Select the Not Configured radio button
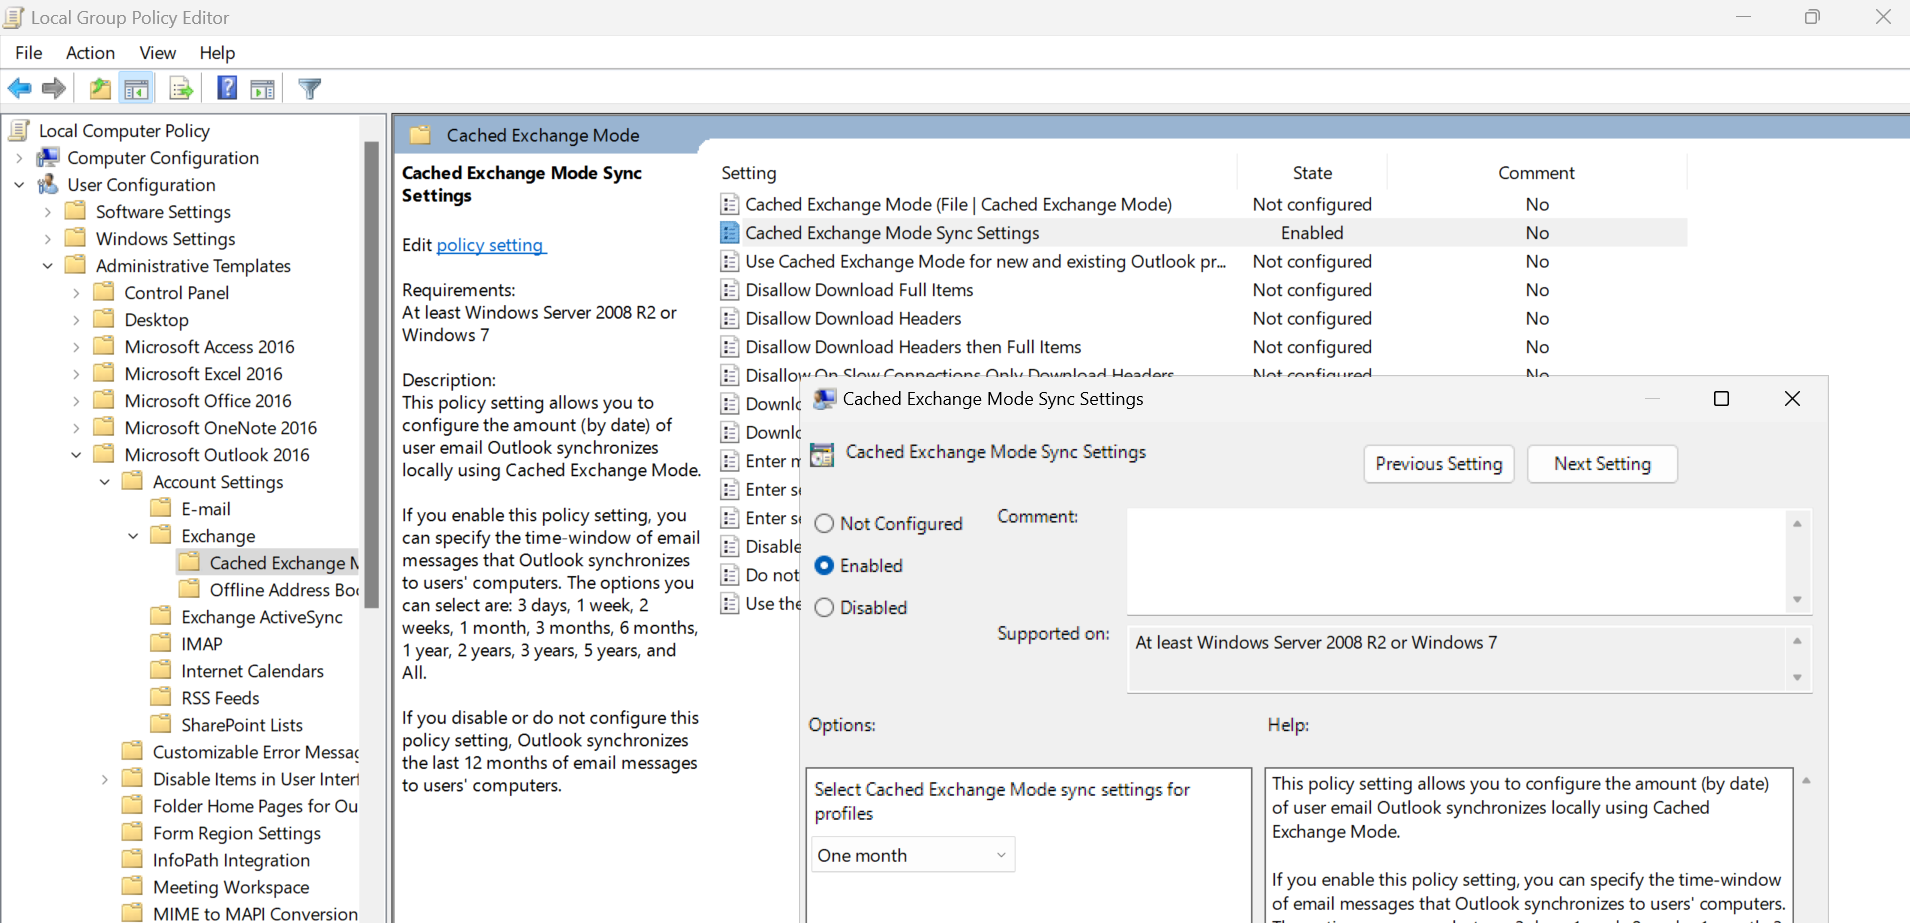 (824, 523)
